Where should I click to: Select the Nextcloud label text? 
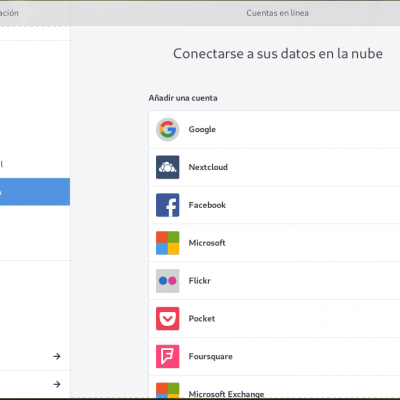pos(208,167)
